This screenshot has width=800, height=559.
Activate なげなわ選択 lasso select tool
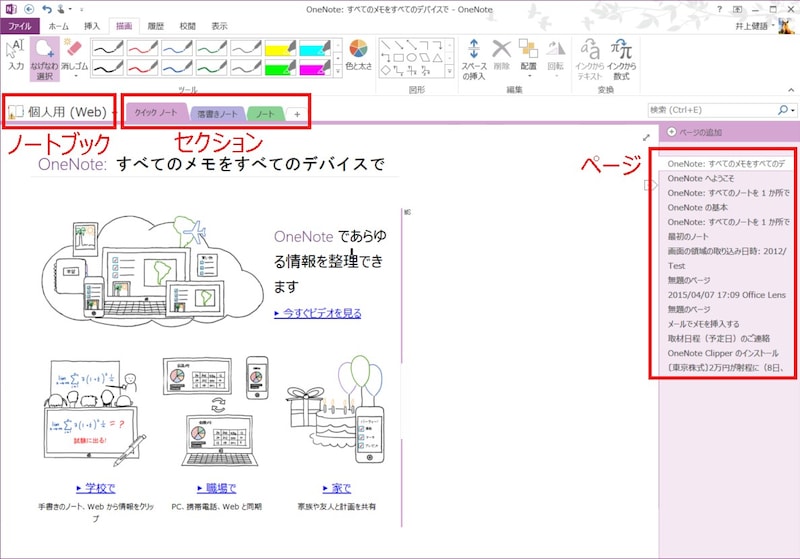click(44, 60)
